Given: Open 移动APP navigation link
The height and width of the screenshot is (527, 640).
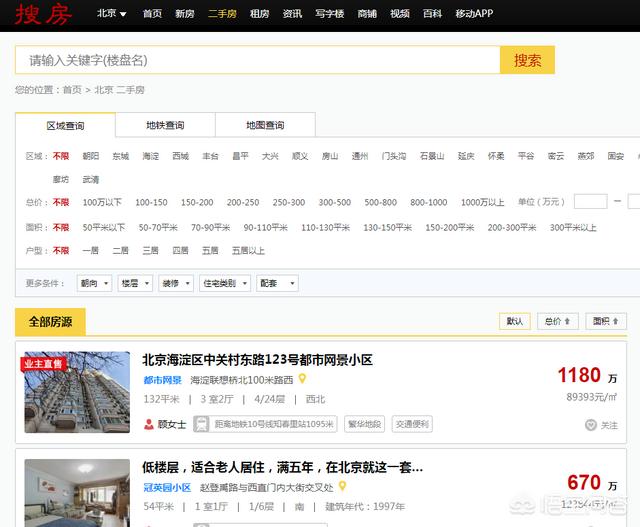Looking at the screenshot, I should [474, 13].
